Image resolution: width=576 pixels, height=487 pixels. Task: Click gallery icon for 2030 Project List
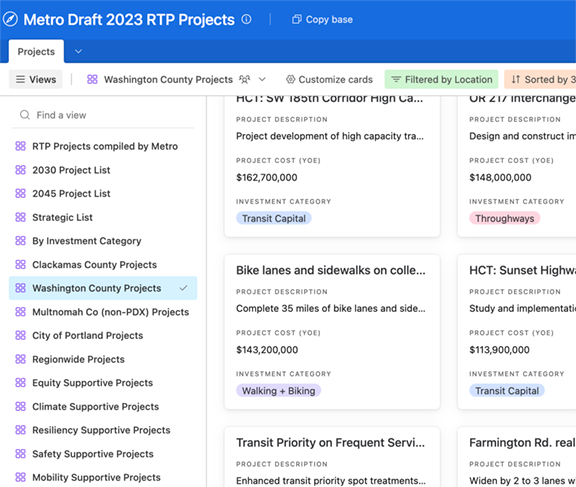(21, 170)
